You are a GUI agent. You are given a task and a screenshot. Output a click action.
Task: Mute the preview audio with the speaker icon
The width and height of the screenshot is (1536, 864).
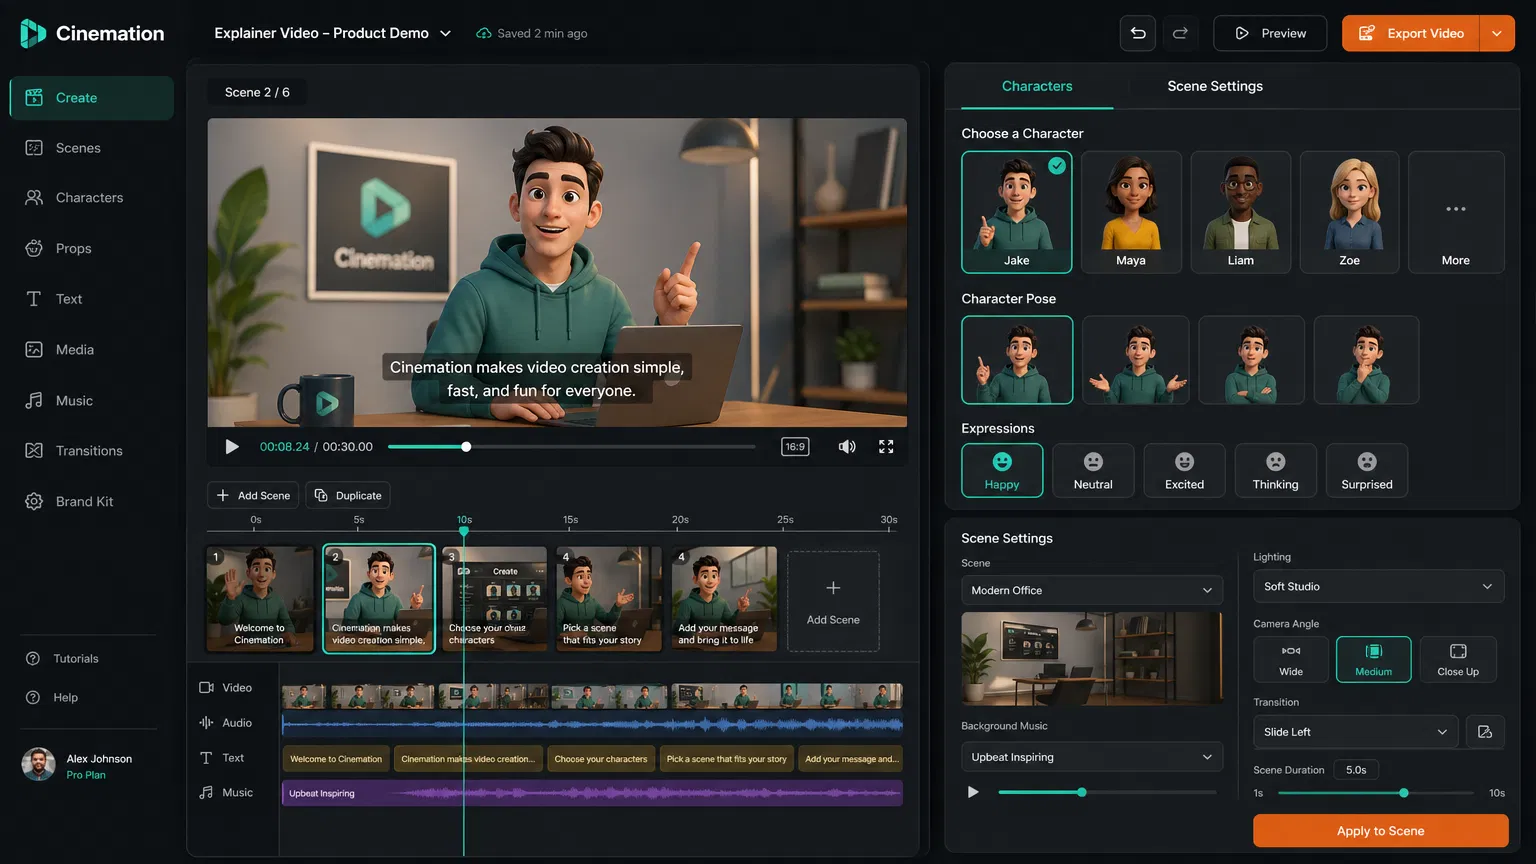tap(847, 446)
